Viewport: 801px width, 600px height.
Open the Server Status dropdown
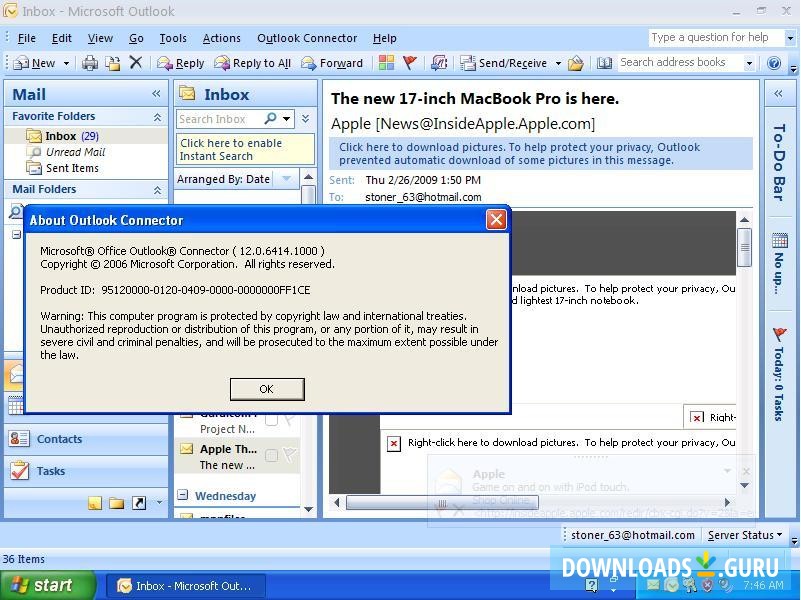click(744, 534)
